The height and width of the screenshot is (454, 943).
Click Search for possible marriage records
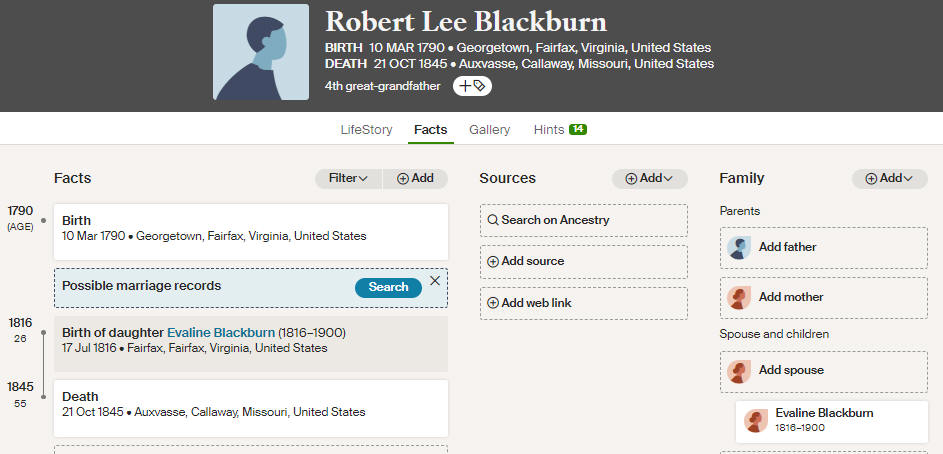click(x=388, y=287)
